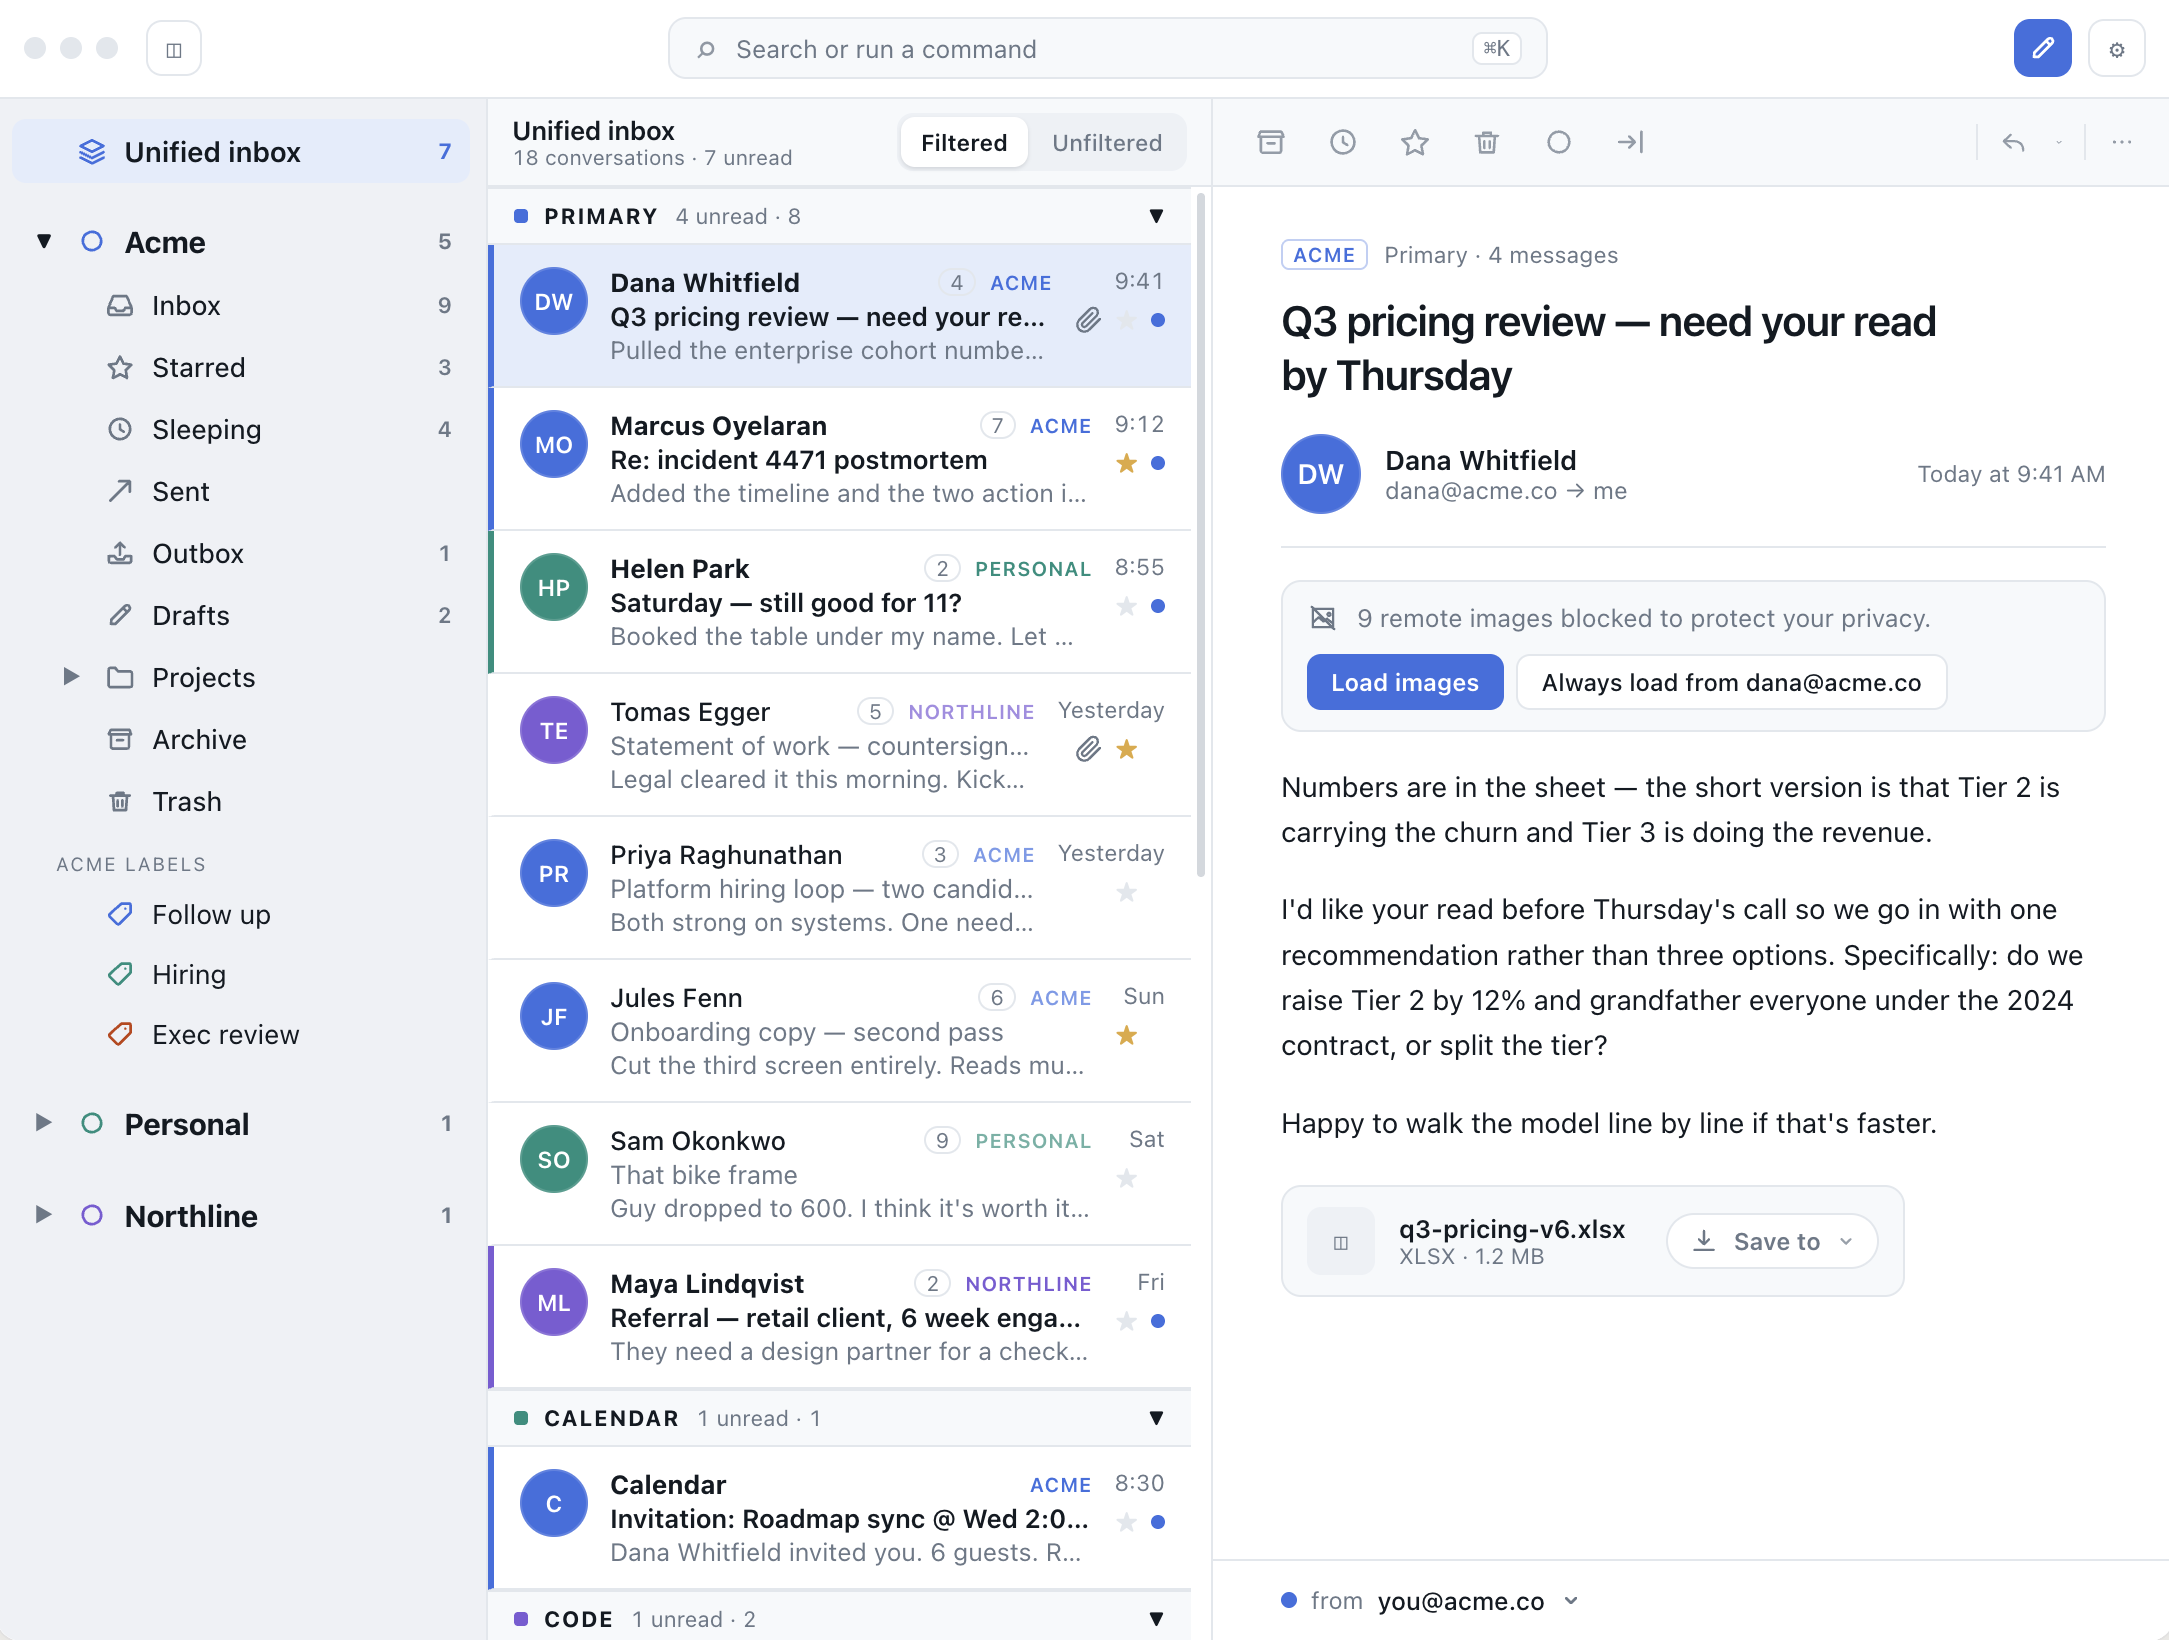Image resolution: width=2169 pixels, height=1640 pixels.
Task: Select the Exec review label
Action: [240, 1034]
